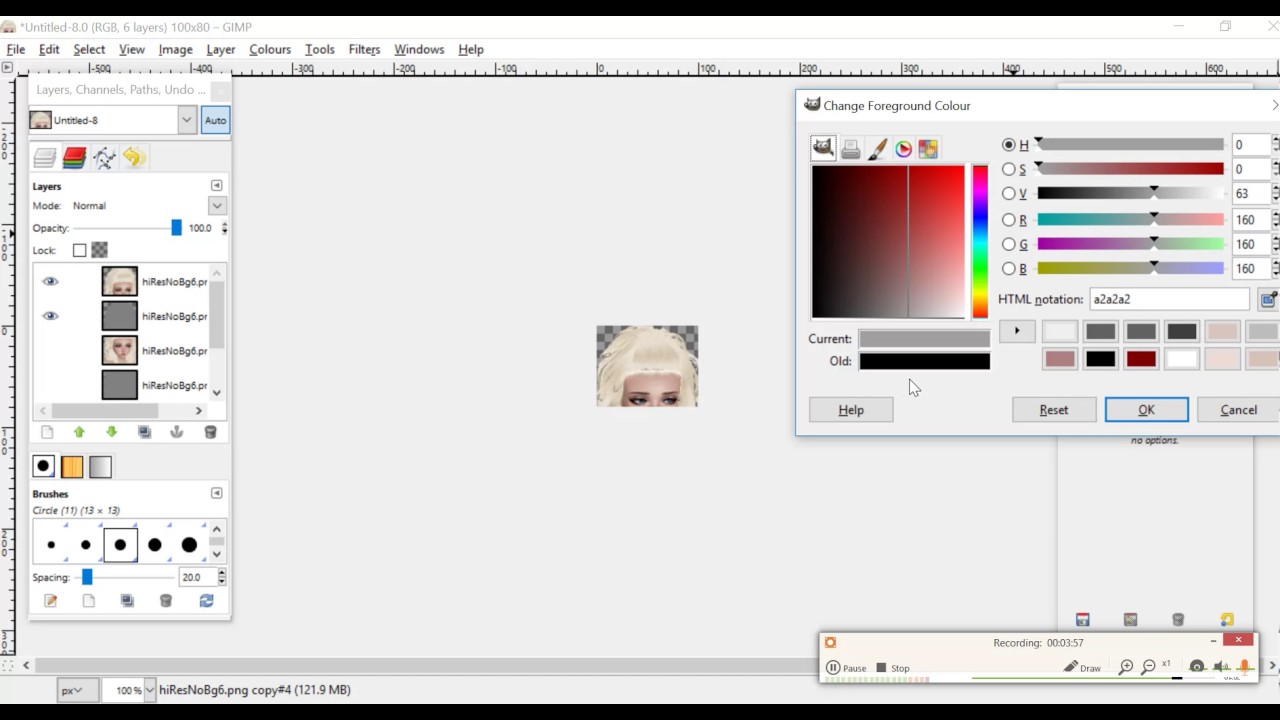This screenshot has width=1280, height=720.
Task: Open the color wheel selector
Action: tap(903, 148)
